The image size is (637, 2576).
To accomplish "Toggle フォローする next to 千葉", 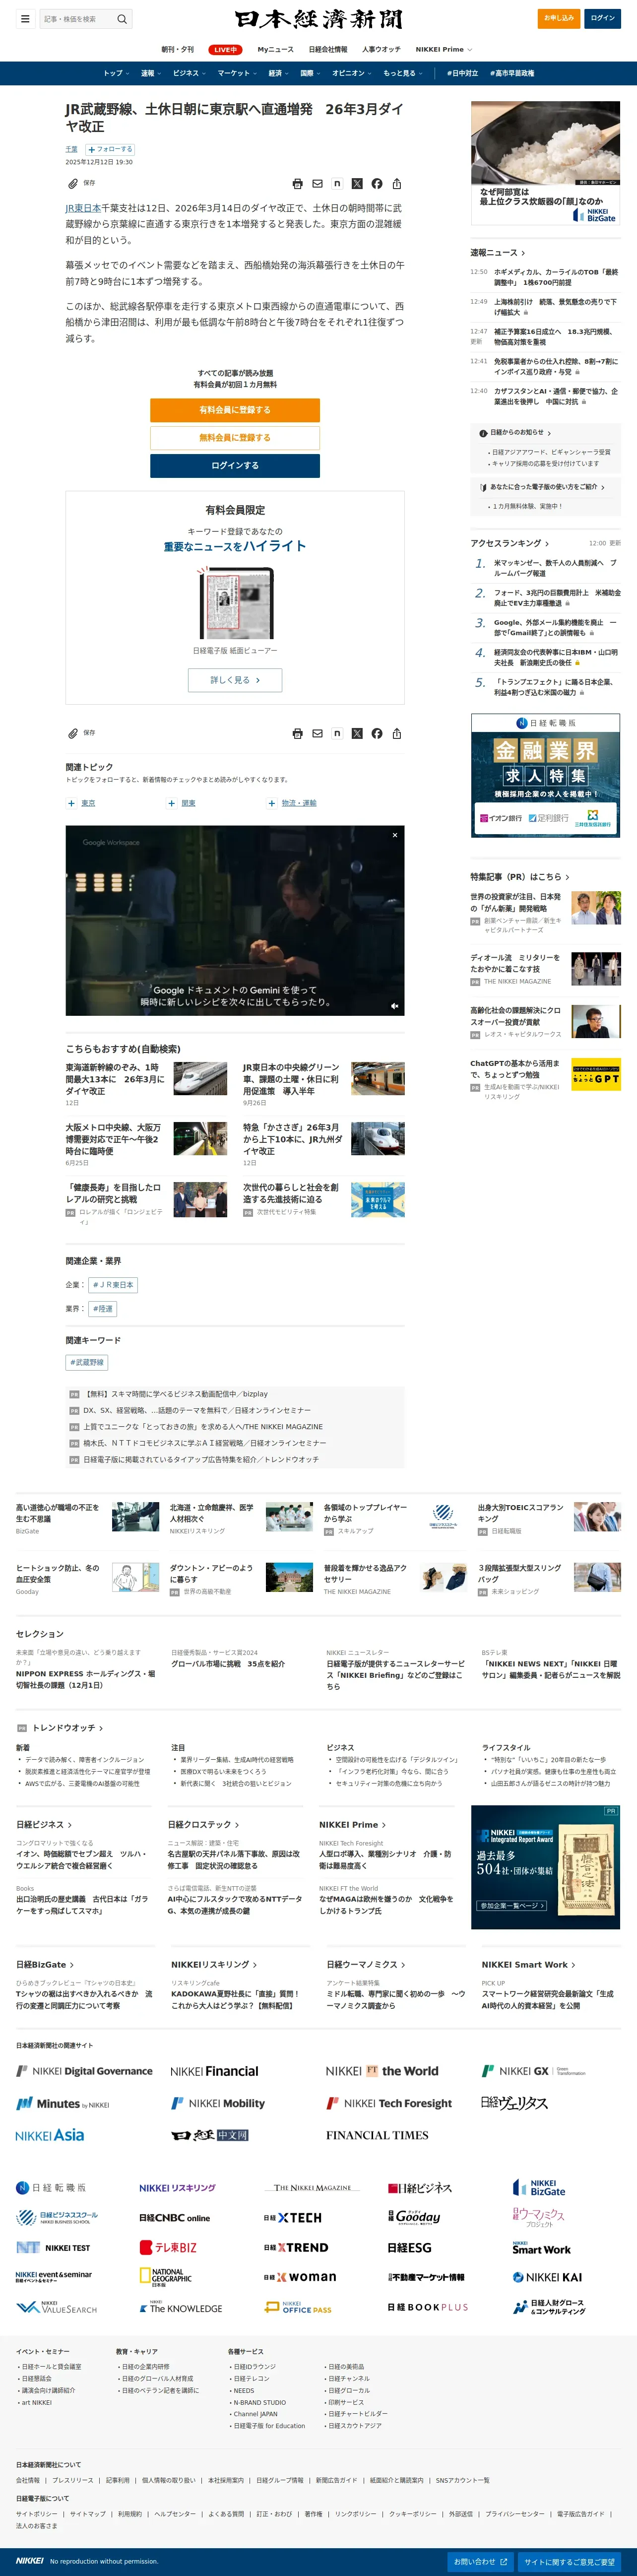I will click(110, 149).
